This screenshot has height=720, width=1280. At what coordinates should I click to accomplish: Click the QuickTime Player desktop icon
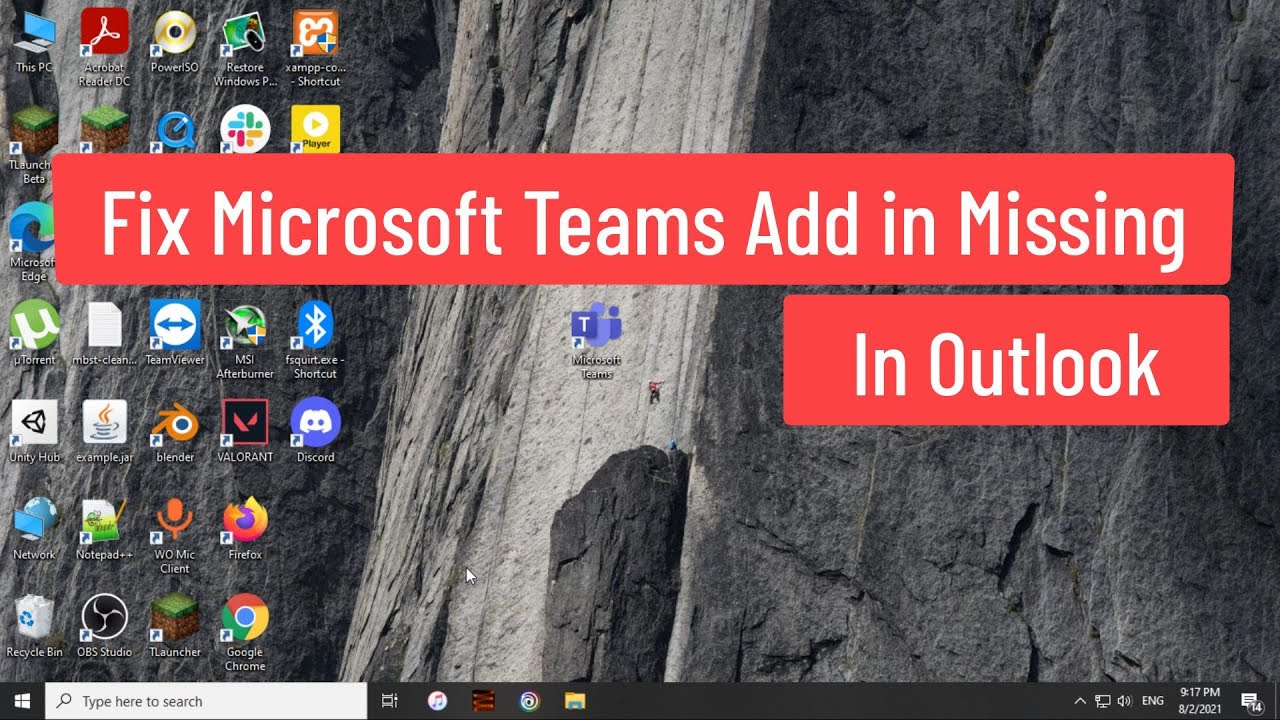point(175,130)
